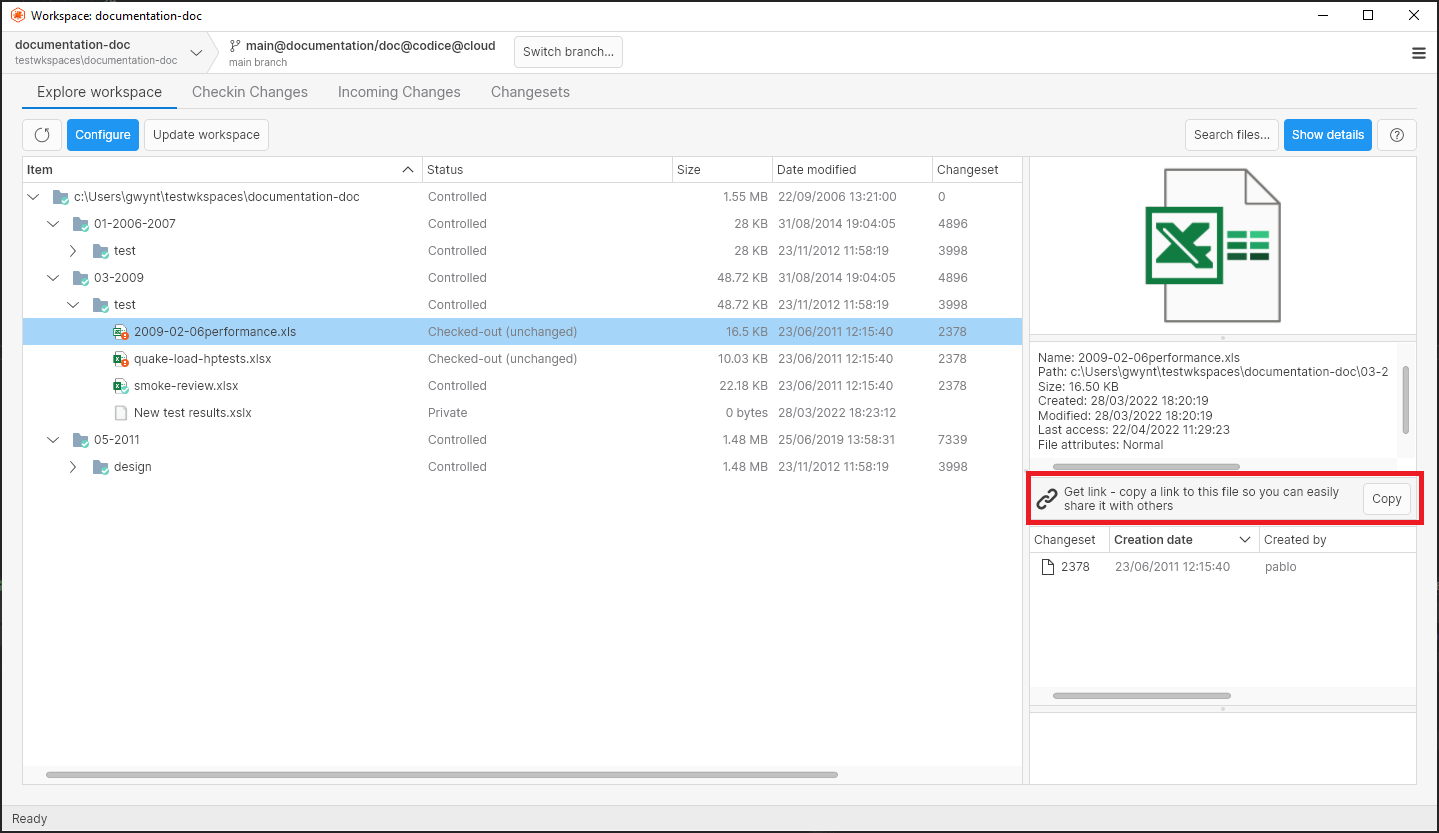Open the Incoming Changes tab
The height and width of the screenshot is (833, 1439).
pyautogui.click(x=398, y=91)
